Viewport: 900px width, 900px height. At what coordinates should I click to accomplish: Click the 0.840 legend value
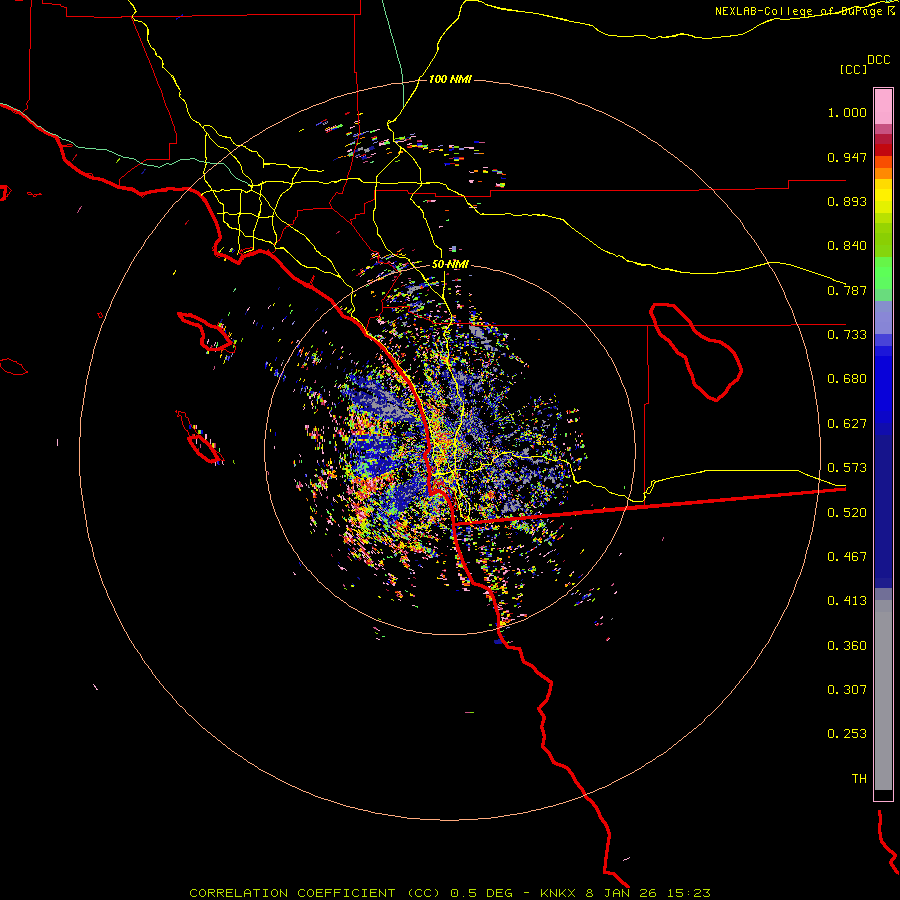(847, 246)
